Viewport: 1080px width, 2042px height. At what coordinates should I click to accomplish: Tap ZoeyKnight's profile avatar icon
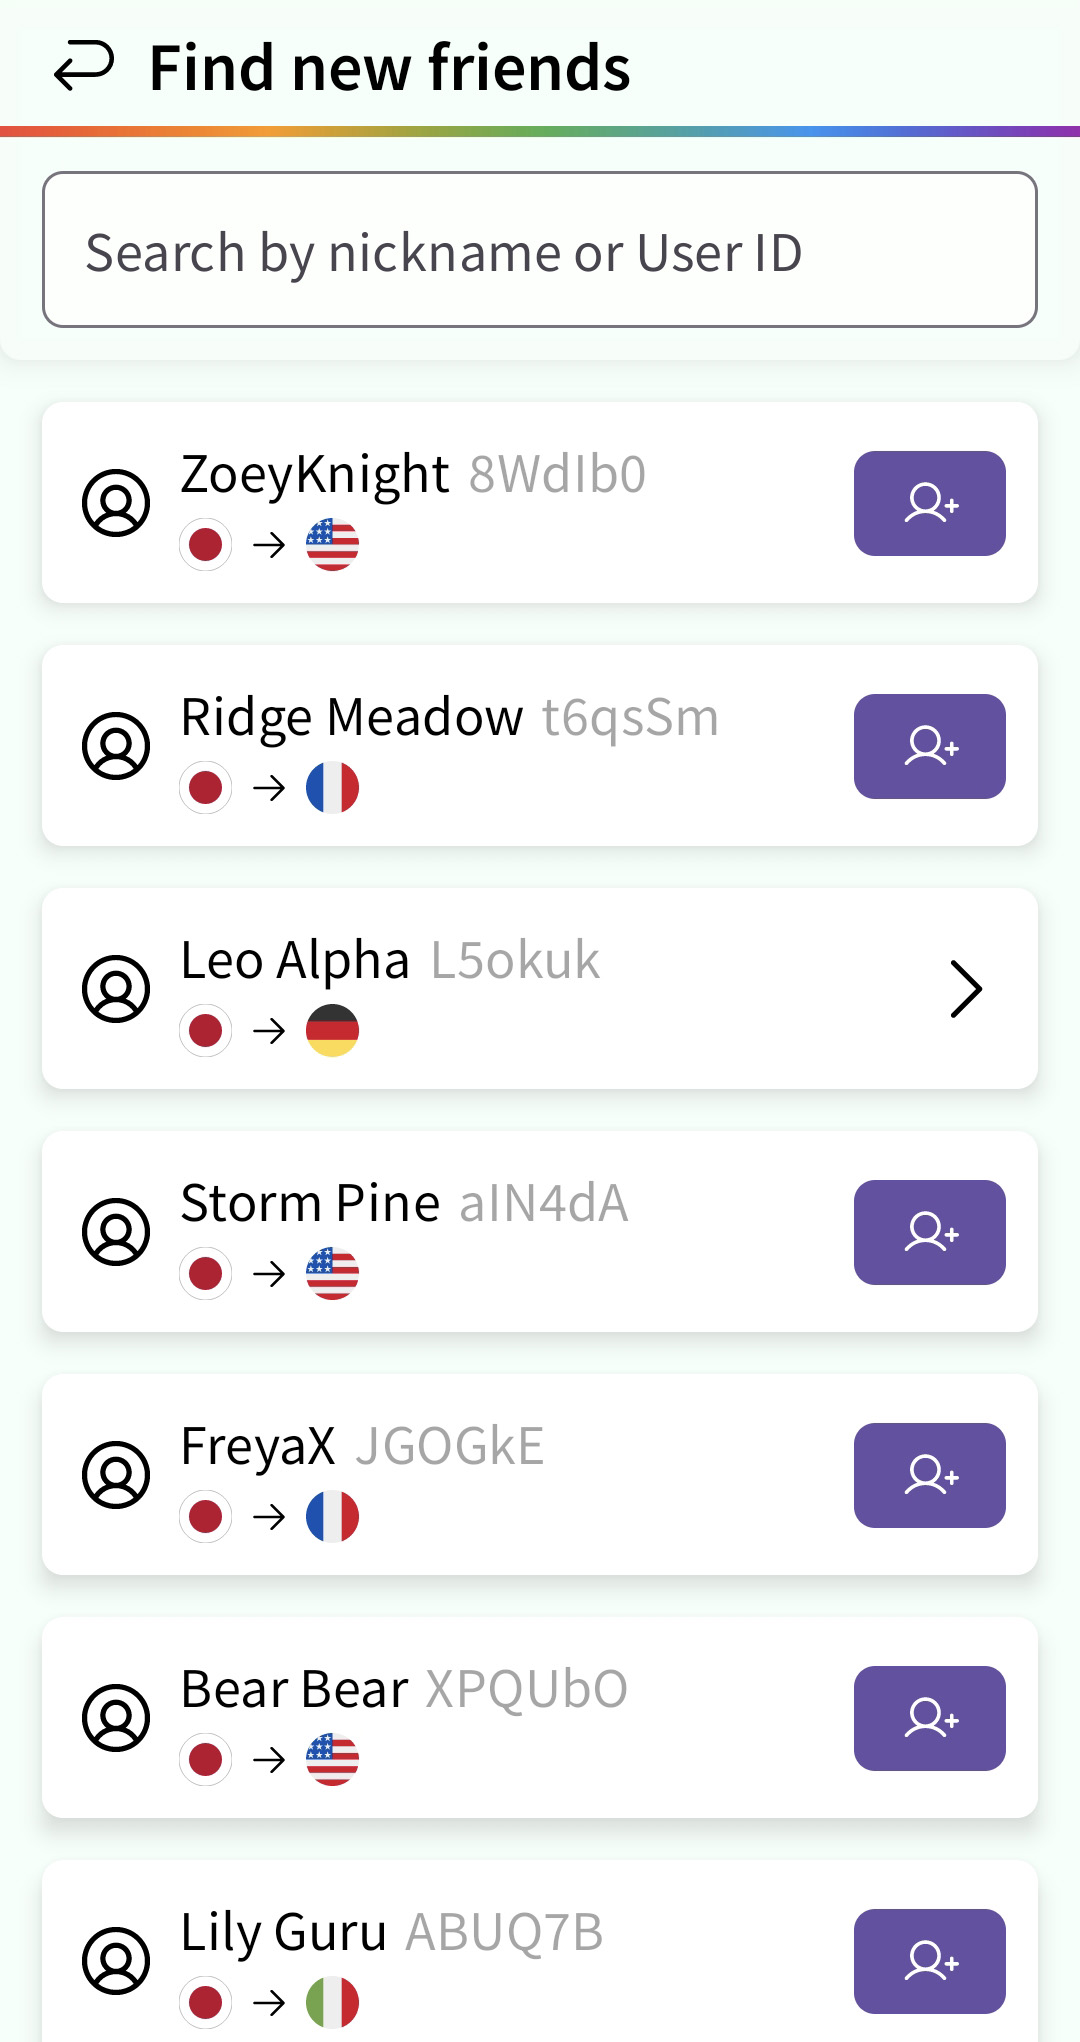(116, 503)
